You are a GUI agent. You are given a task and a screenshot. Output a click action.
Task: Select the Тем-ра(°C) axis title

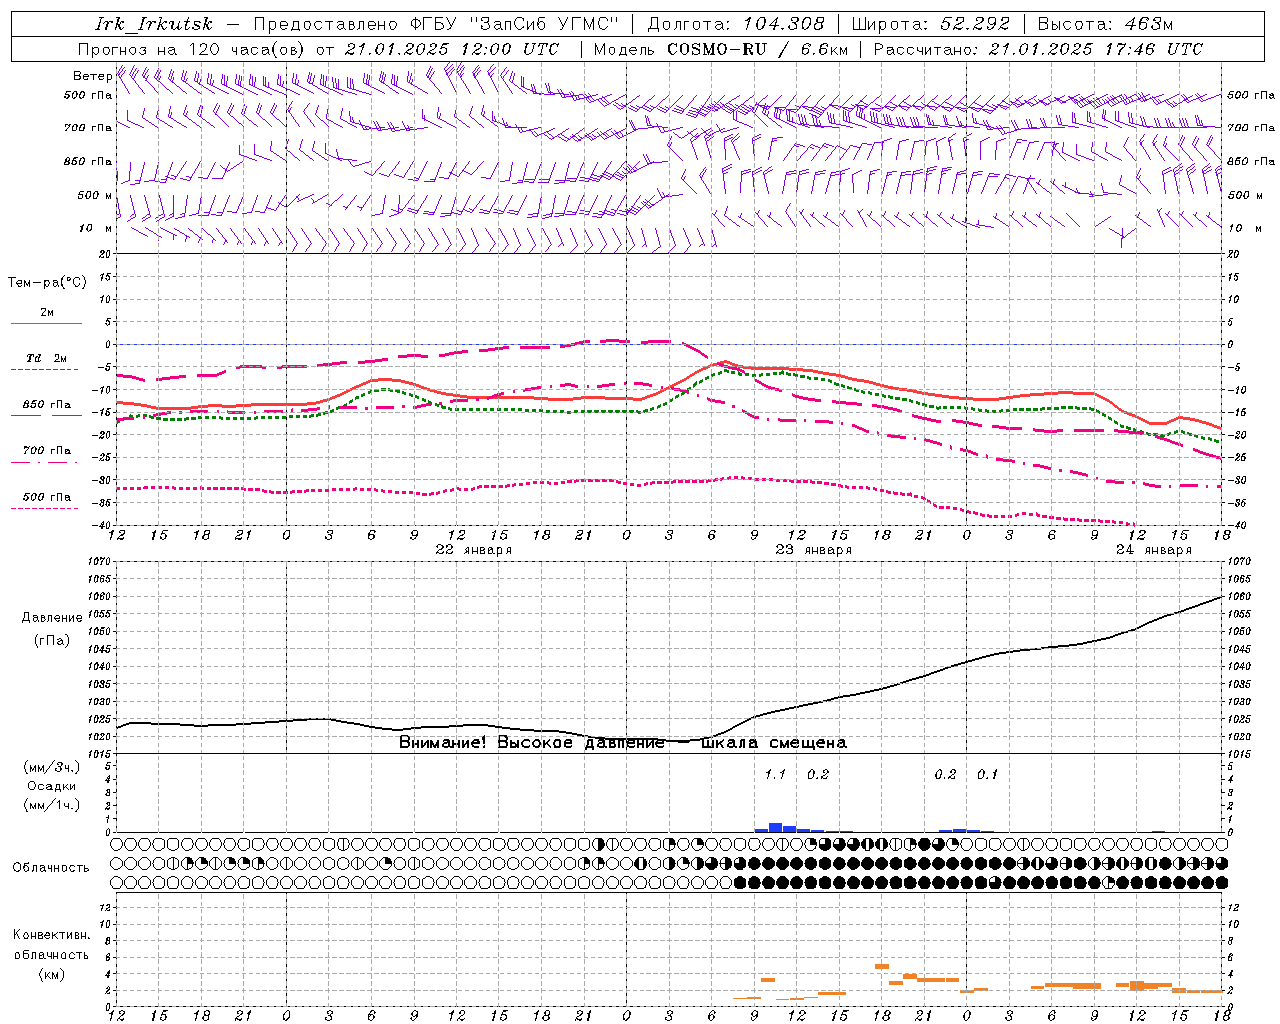47,283
